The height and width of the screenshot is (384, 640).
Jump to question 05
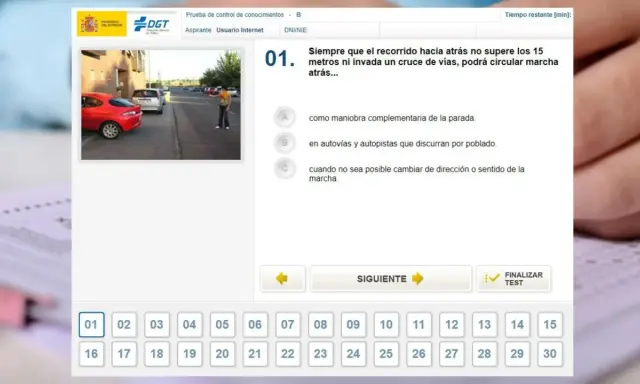(x=222, y=324)
